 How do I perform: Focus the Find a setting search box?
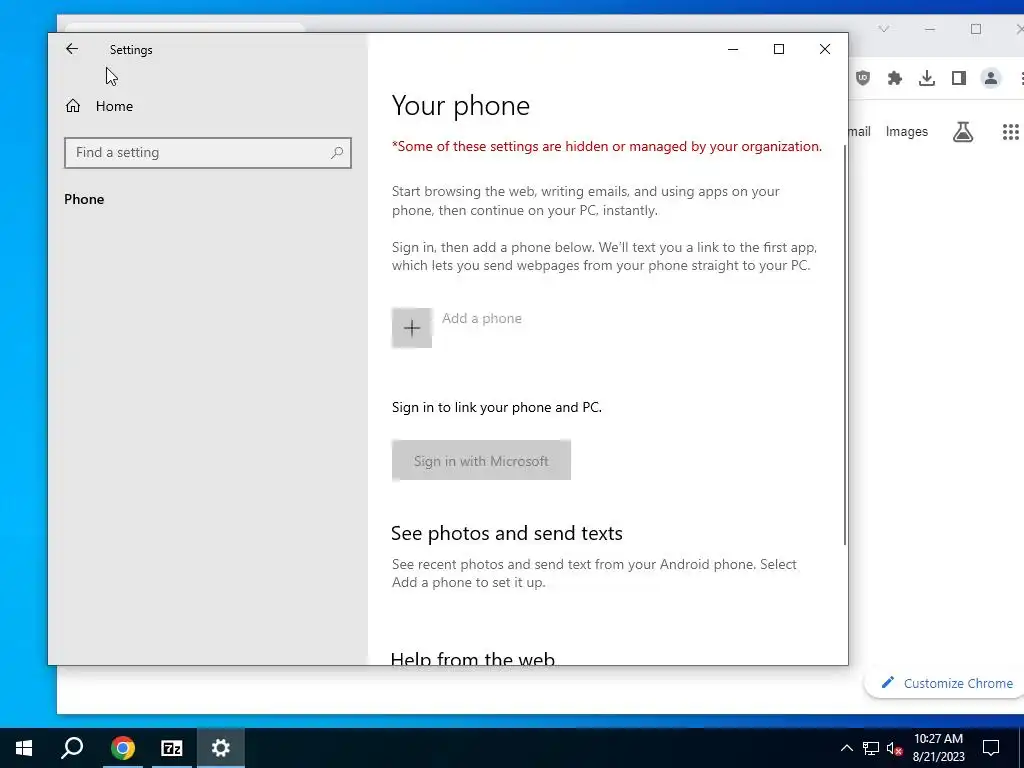208,153
